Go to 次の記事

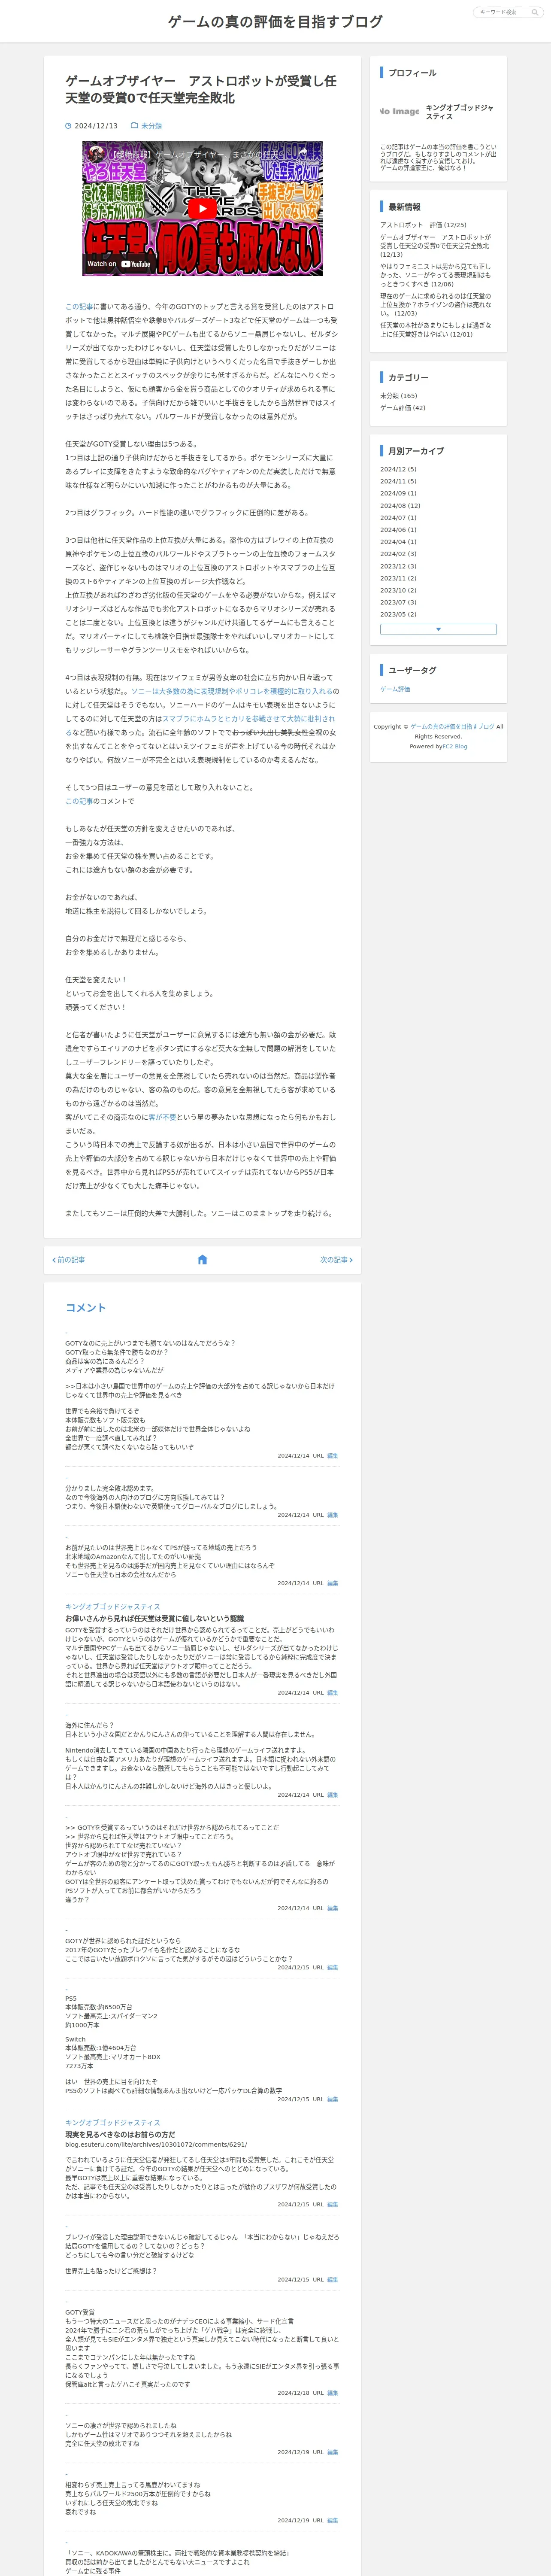pyautogui.click(x=336, y=1260)
